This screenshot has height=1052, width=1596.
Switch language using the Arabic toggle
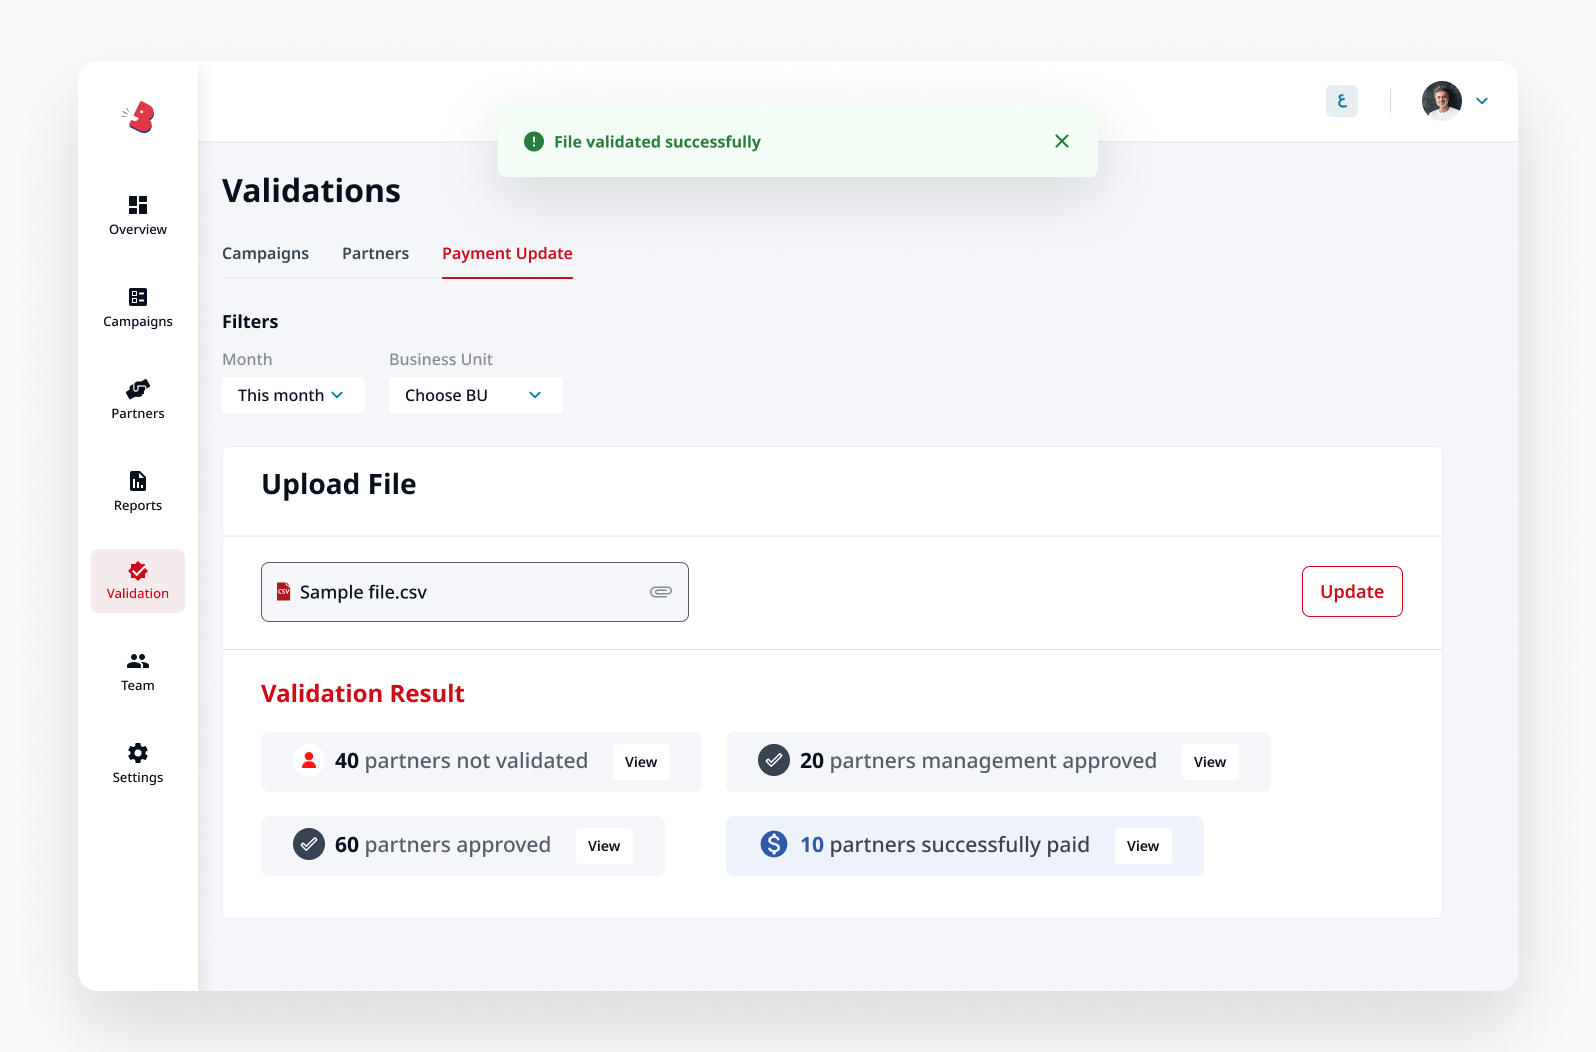[1342, 101]
